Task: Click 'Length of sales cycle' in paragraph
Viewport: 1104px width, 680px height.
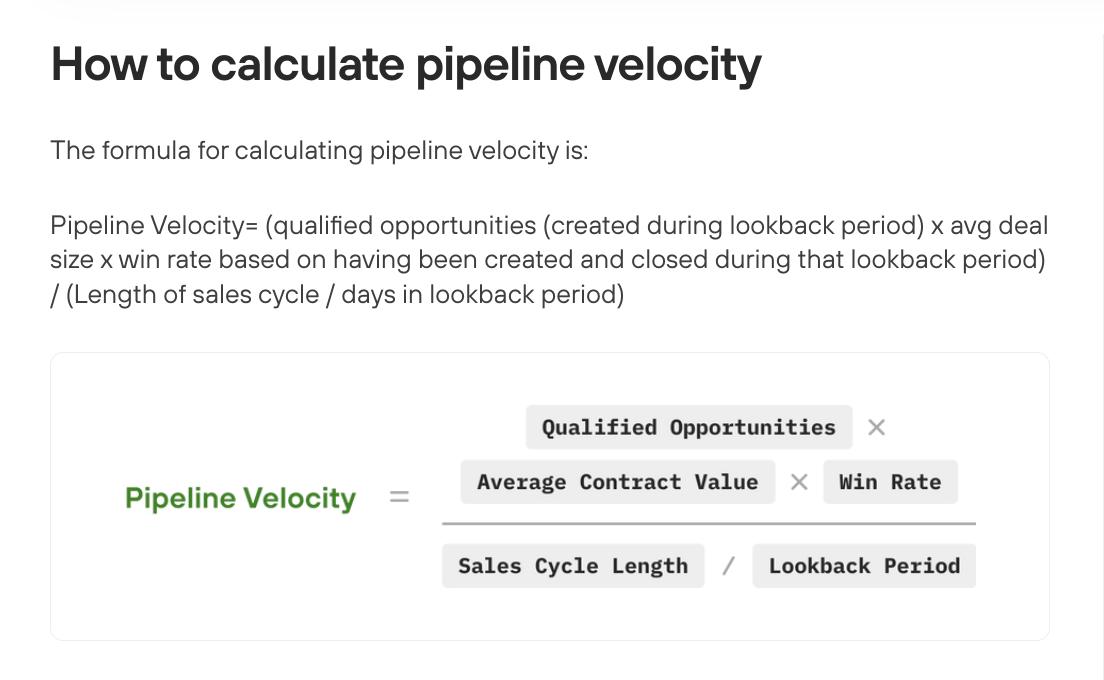Action: pos(196,294)
